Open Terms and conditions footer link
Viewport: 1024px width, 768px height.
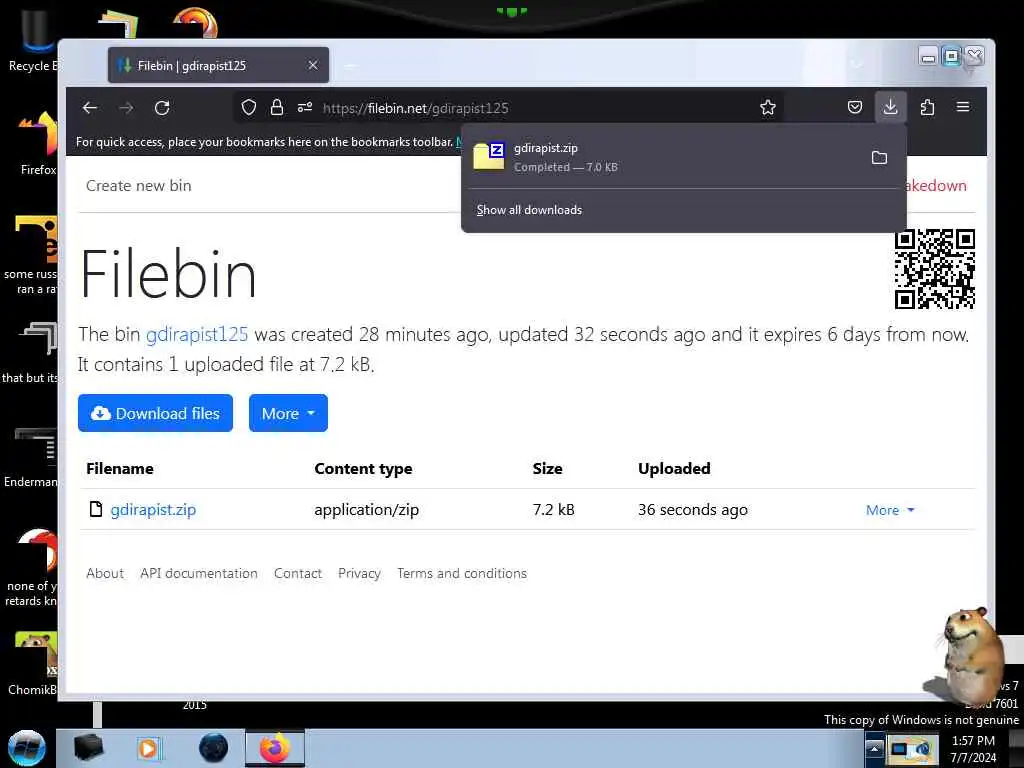coord(462,573)
